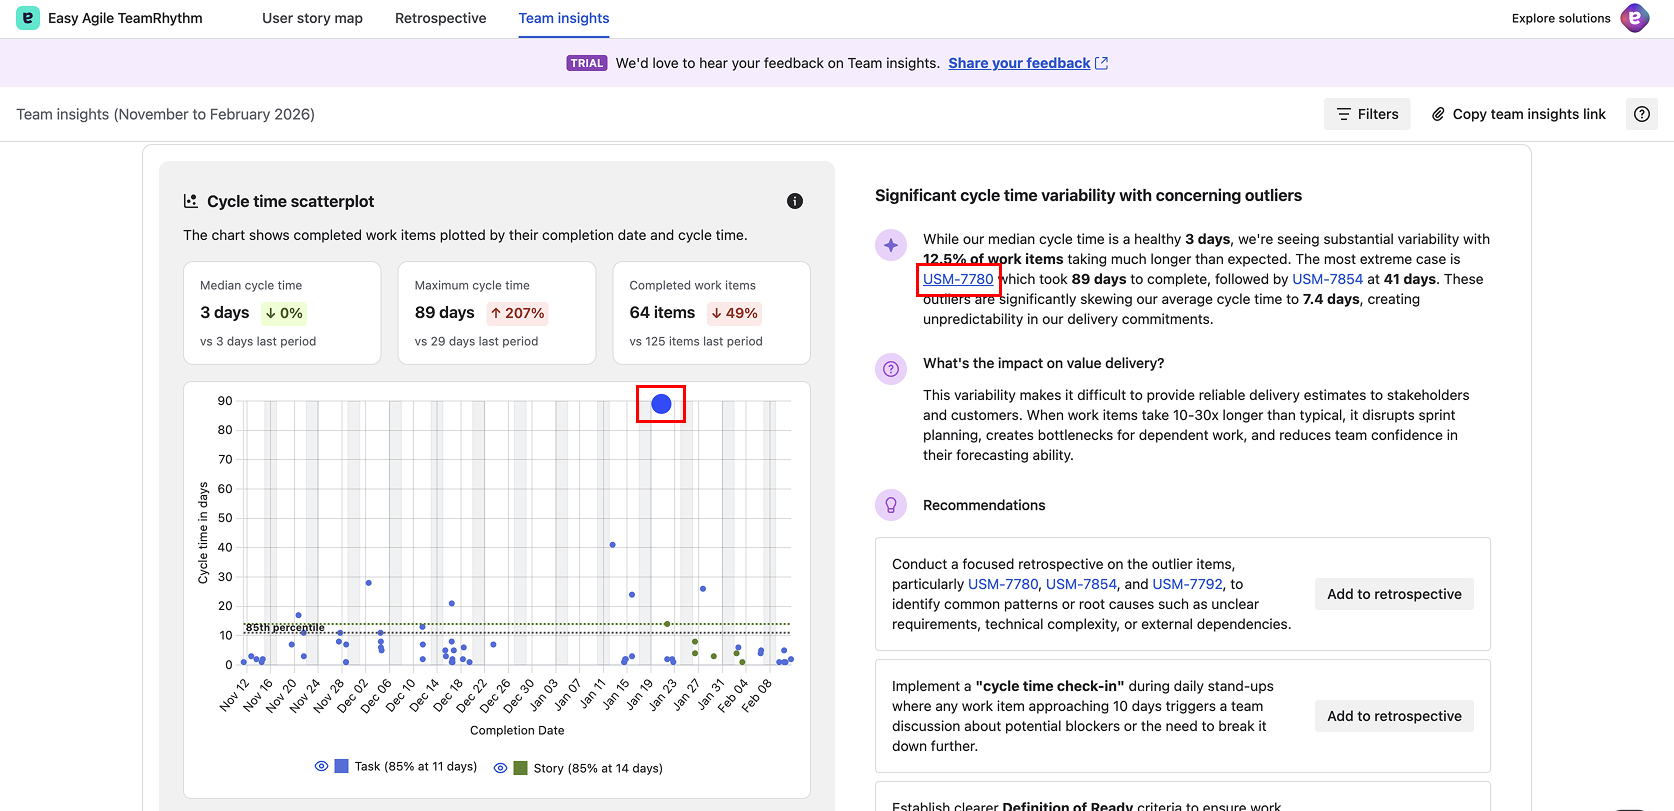Switch to Retrospective tab
The image size is (1674, 811).
[440, 18]
